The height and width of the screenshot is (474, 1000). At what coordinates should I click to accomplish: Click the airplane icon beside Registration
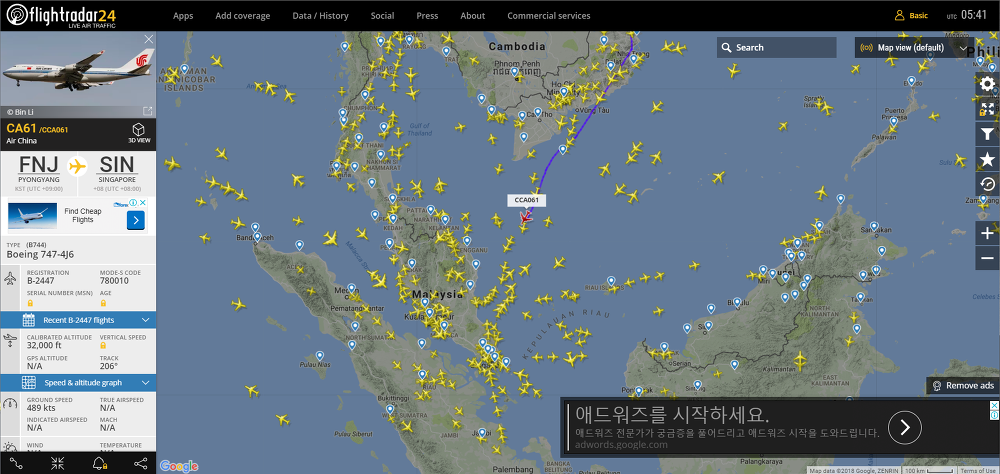[x=10, y=278]
